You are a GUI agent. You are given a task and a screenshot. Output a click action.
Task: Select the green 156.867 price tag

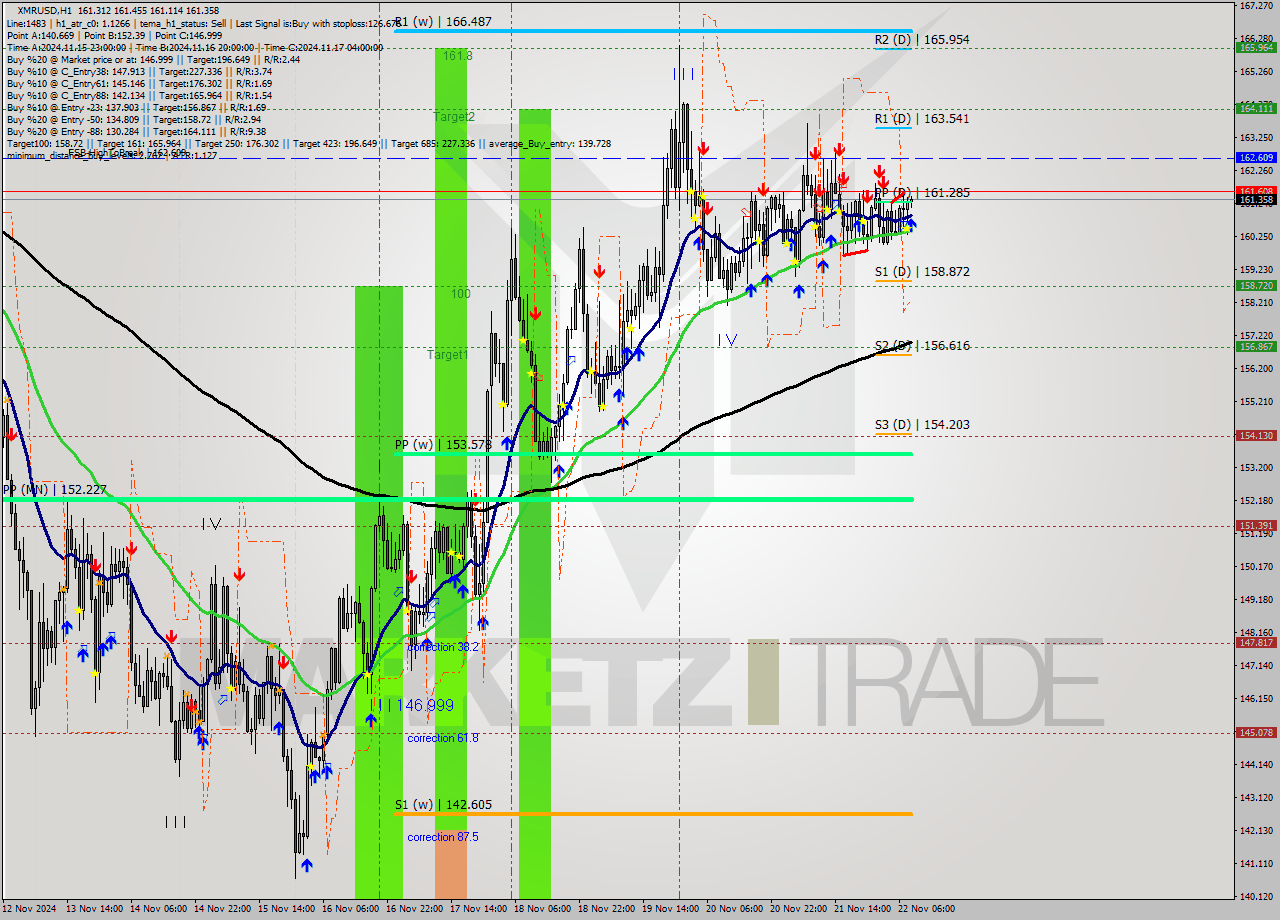pos(1256,346)
